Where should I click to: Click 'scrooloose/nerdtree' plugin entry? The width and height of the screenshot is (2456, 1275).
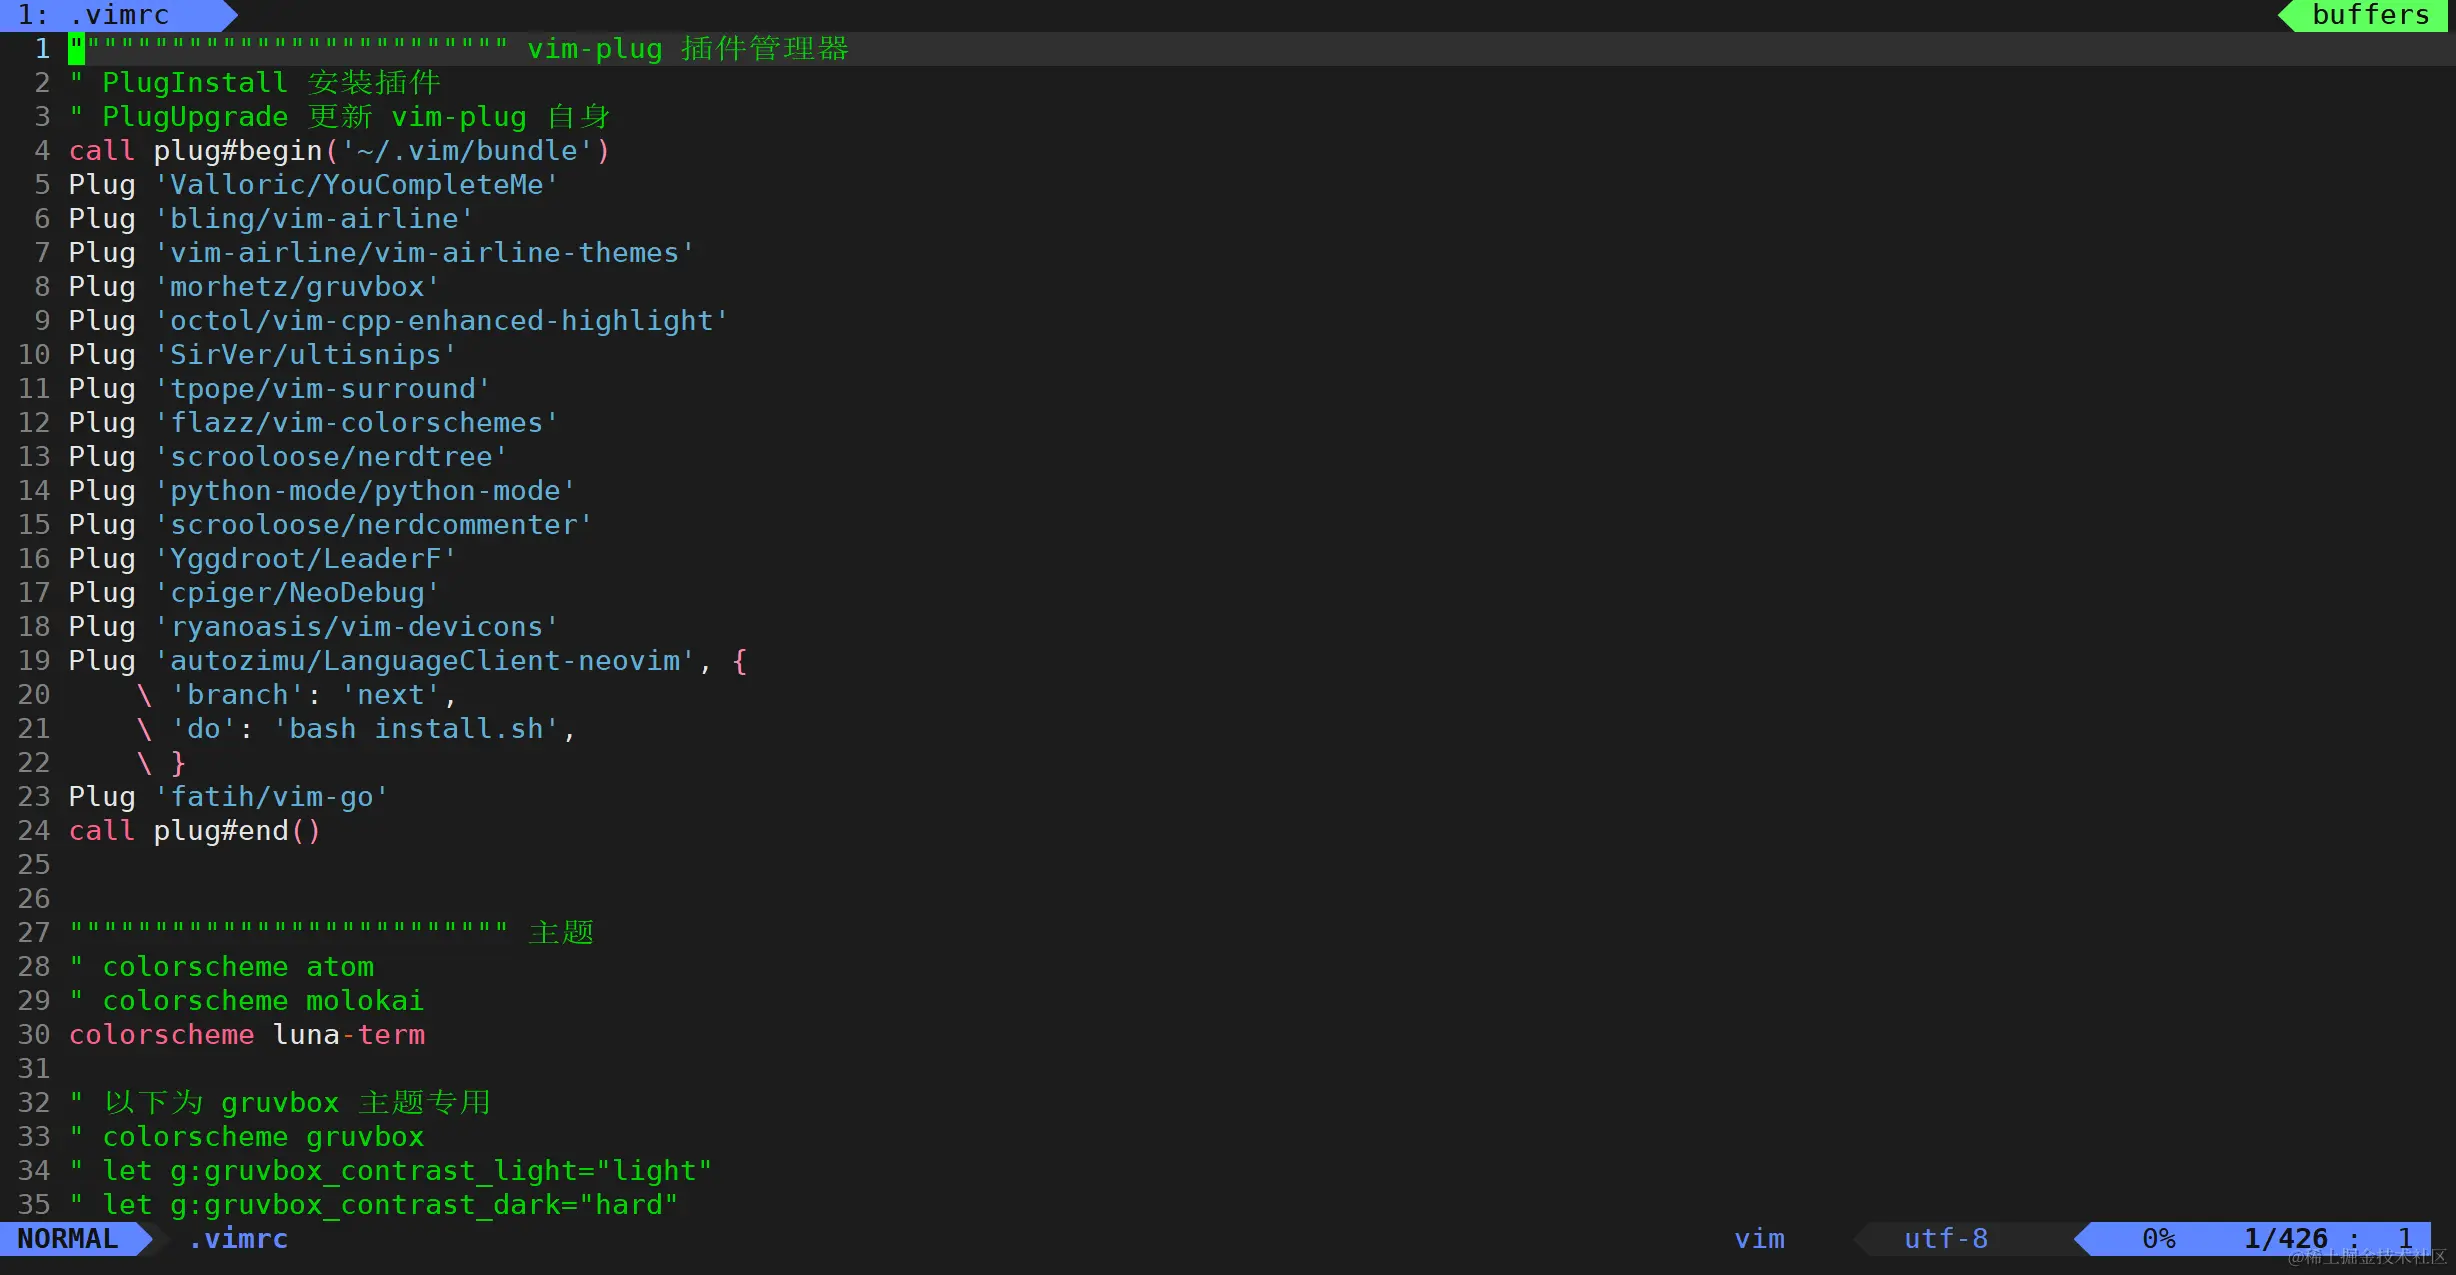(x=331, y=457)
